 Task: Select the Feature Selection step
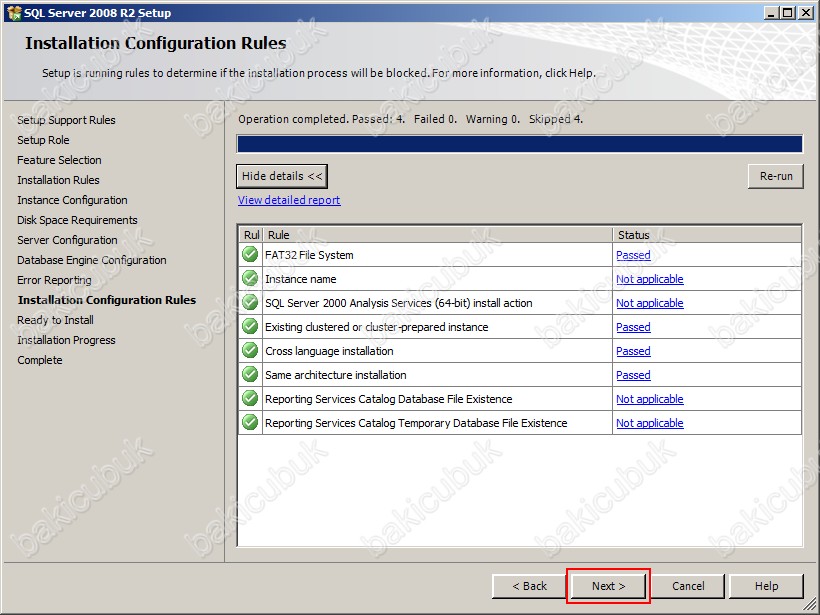[x=60, y=160]
